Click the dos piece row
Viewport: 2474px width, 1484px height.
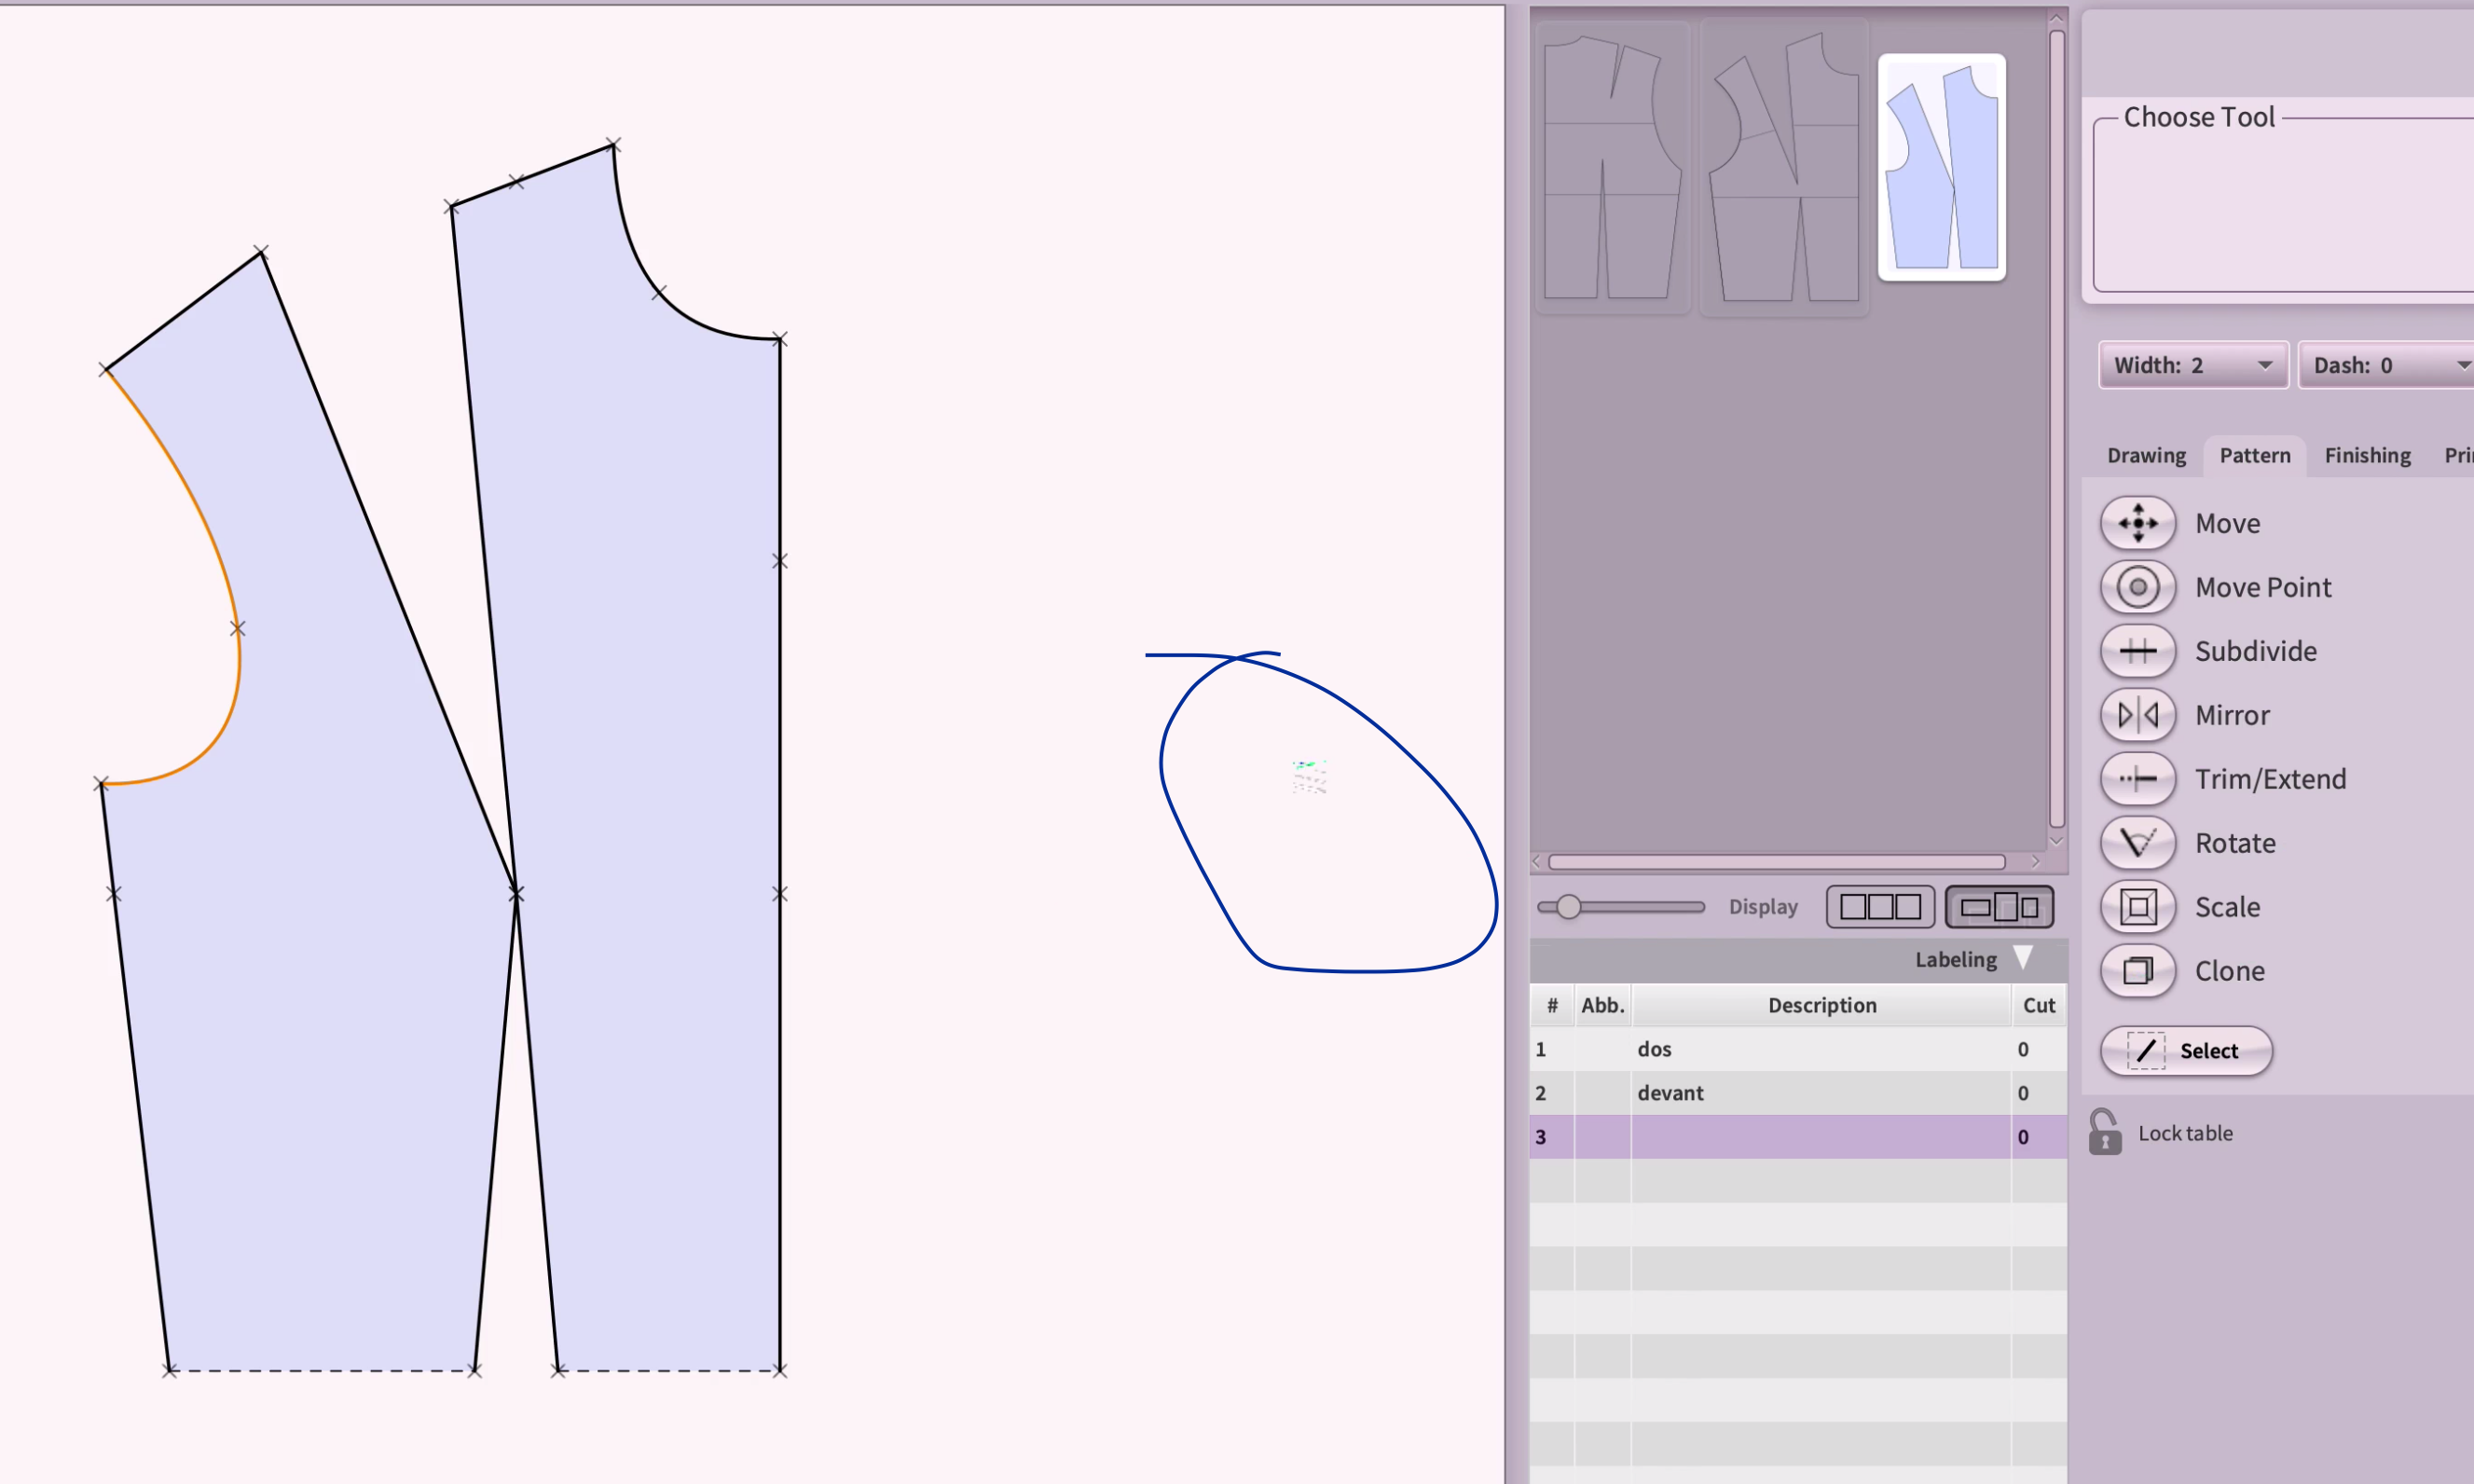[1783, 1048]
